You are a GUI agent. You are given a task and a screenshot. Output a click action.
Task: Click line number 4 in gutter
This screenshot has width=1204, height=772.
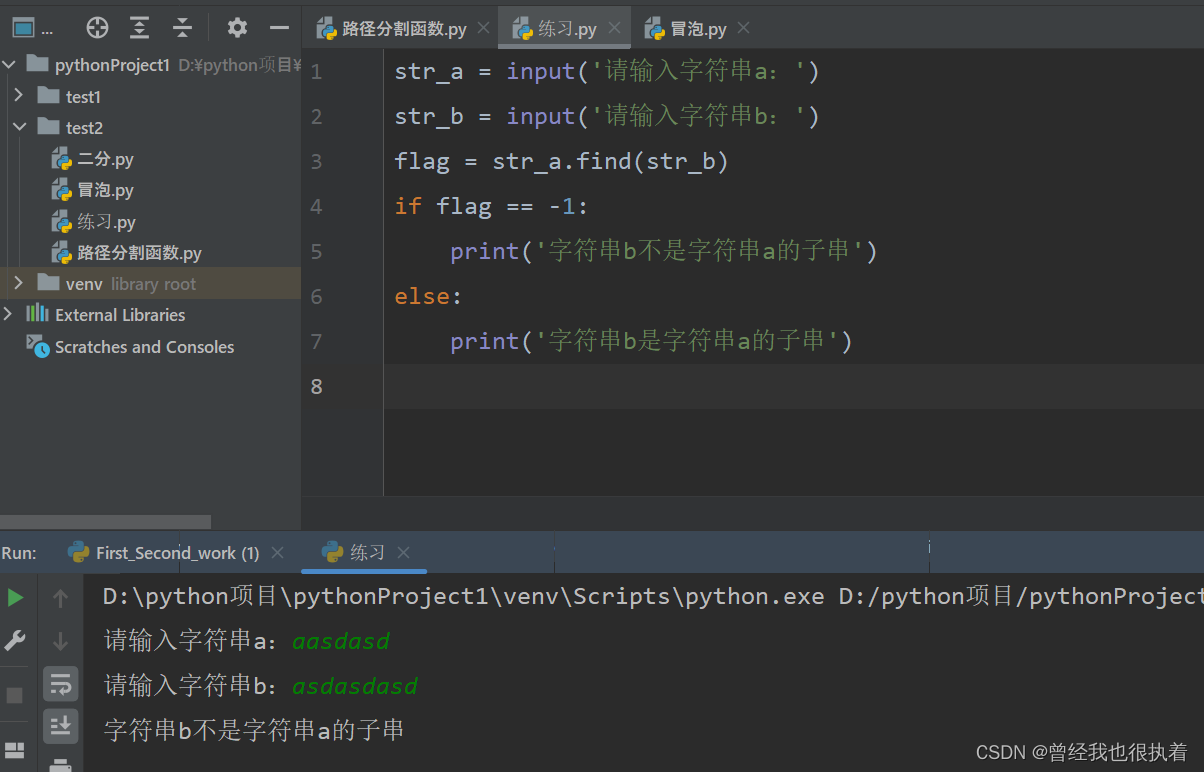(x=317, y=207)
